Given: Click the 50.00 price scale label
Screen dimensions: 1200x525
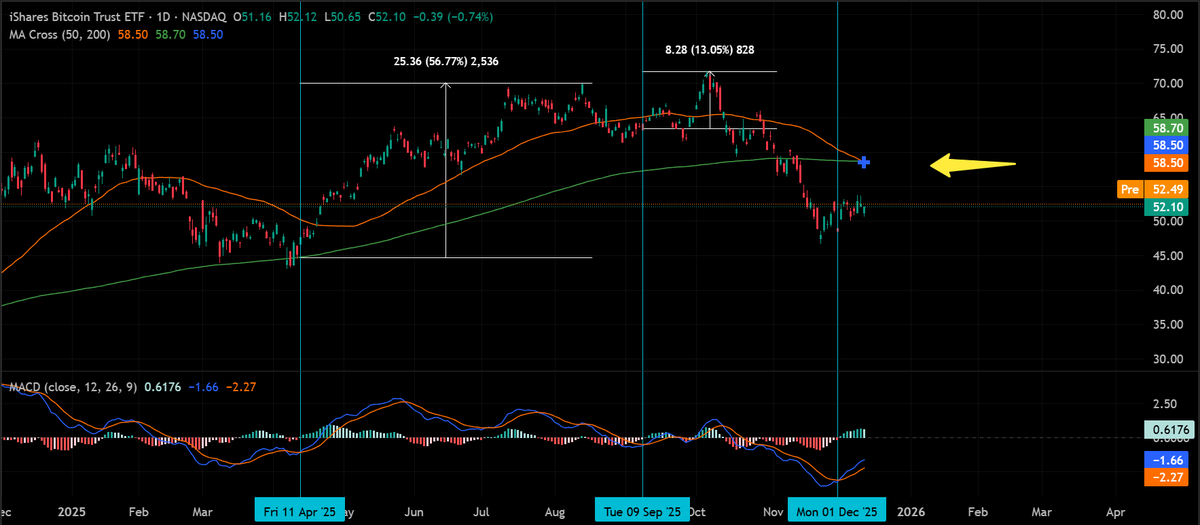Looking at the screenshot, I should pyautogui.click(x=1168, y=222).
